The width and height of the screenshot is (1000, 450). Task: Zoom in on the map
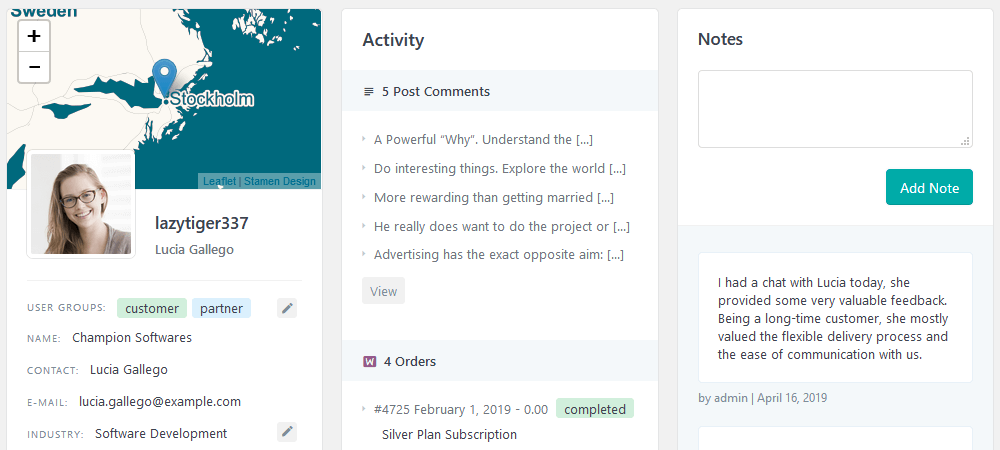pos(34,36)
